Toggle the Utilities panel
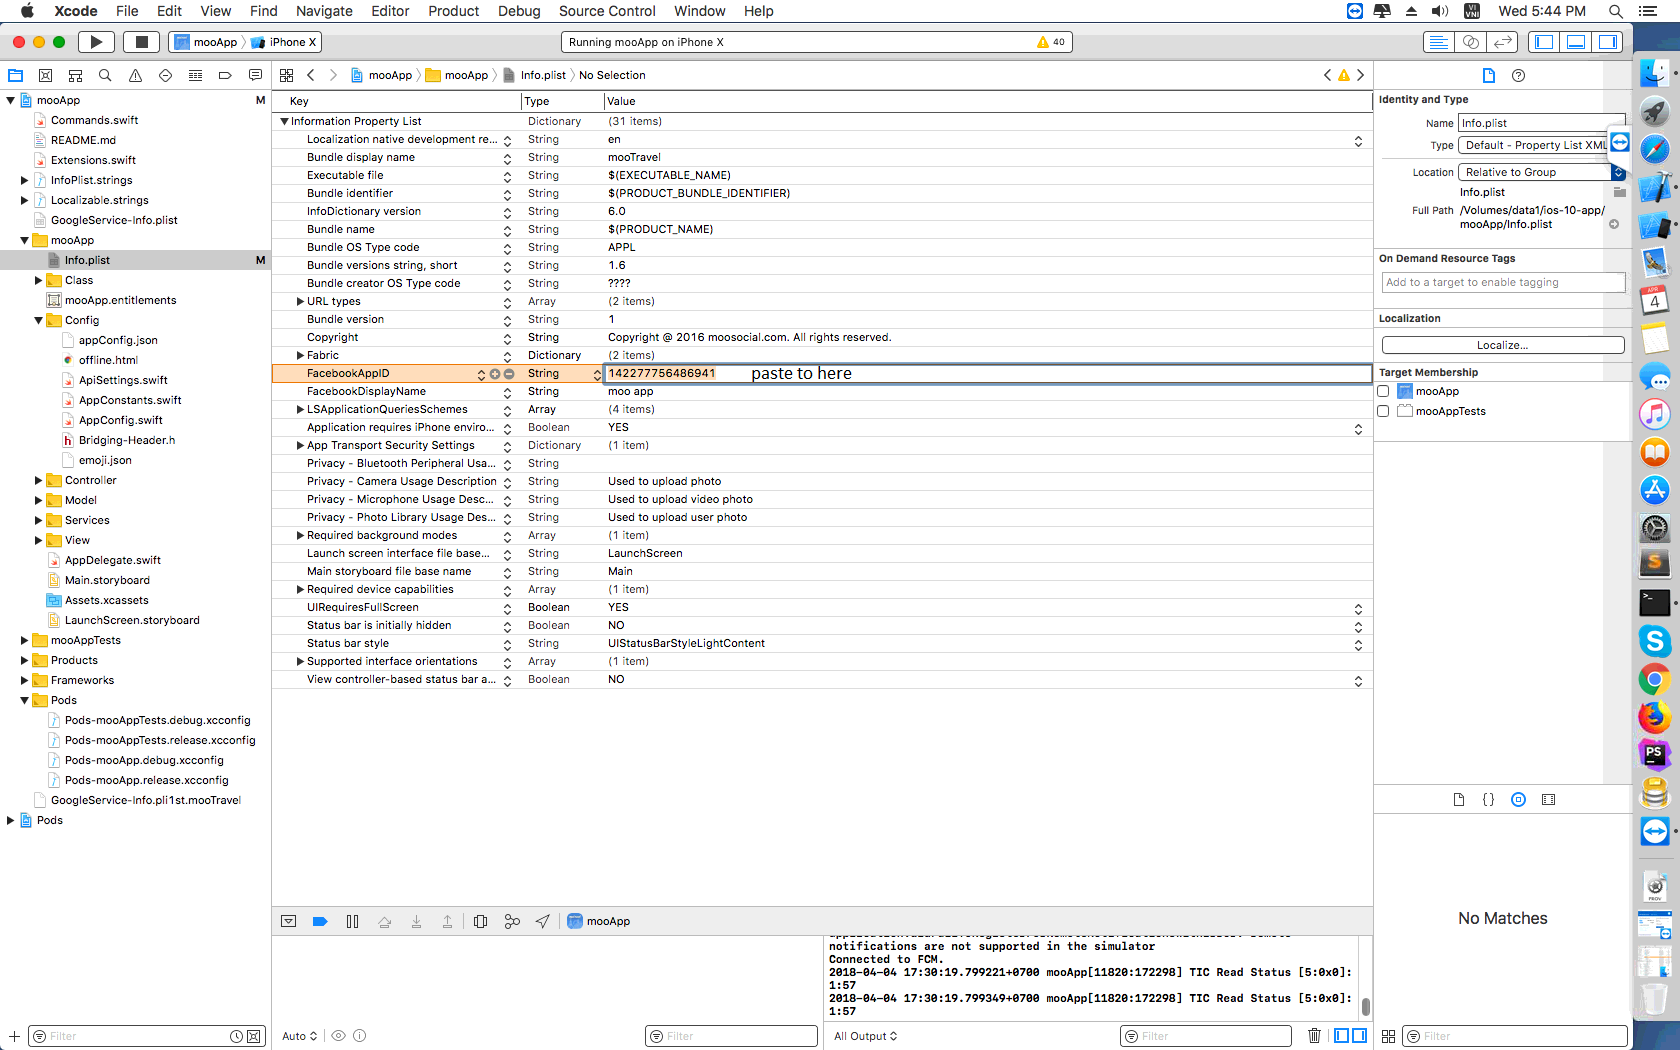This screenshot has width=1680, height=1050. click(1608, 42)
